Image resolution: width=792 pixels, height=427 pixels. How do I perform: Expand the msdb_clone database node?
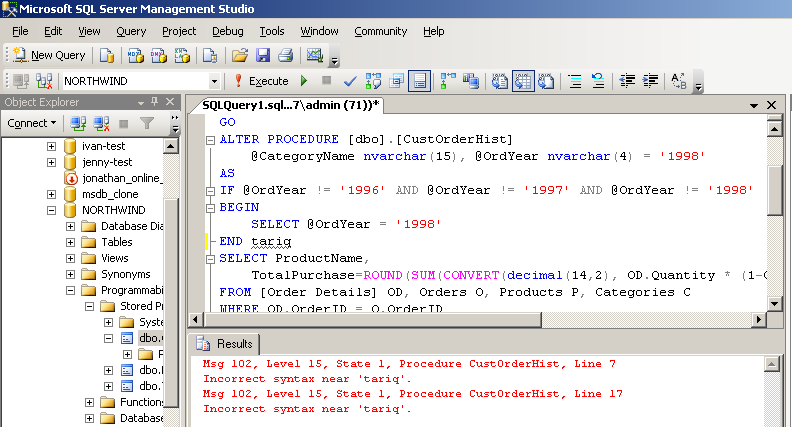[x=52, y=194]
